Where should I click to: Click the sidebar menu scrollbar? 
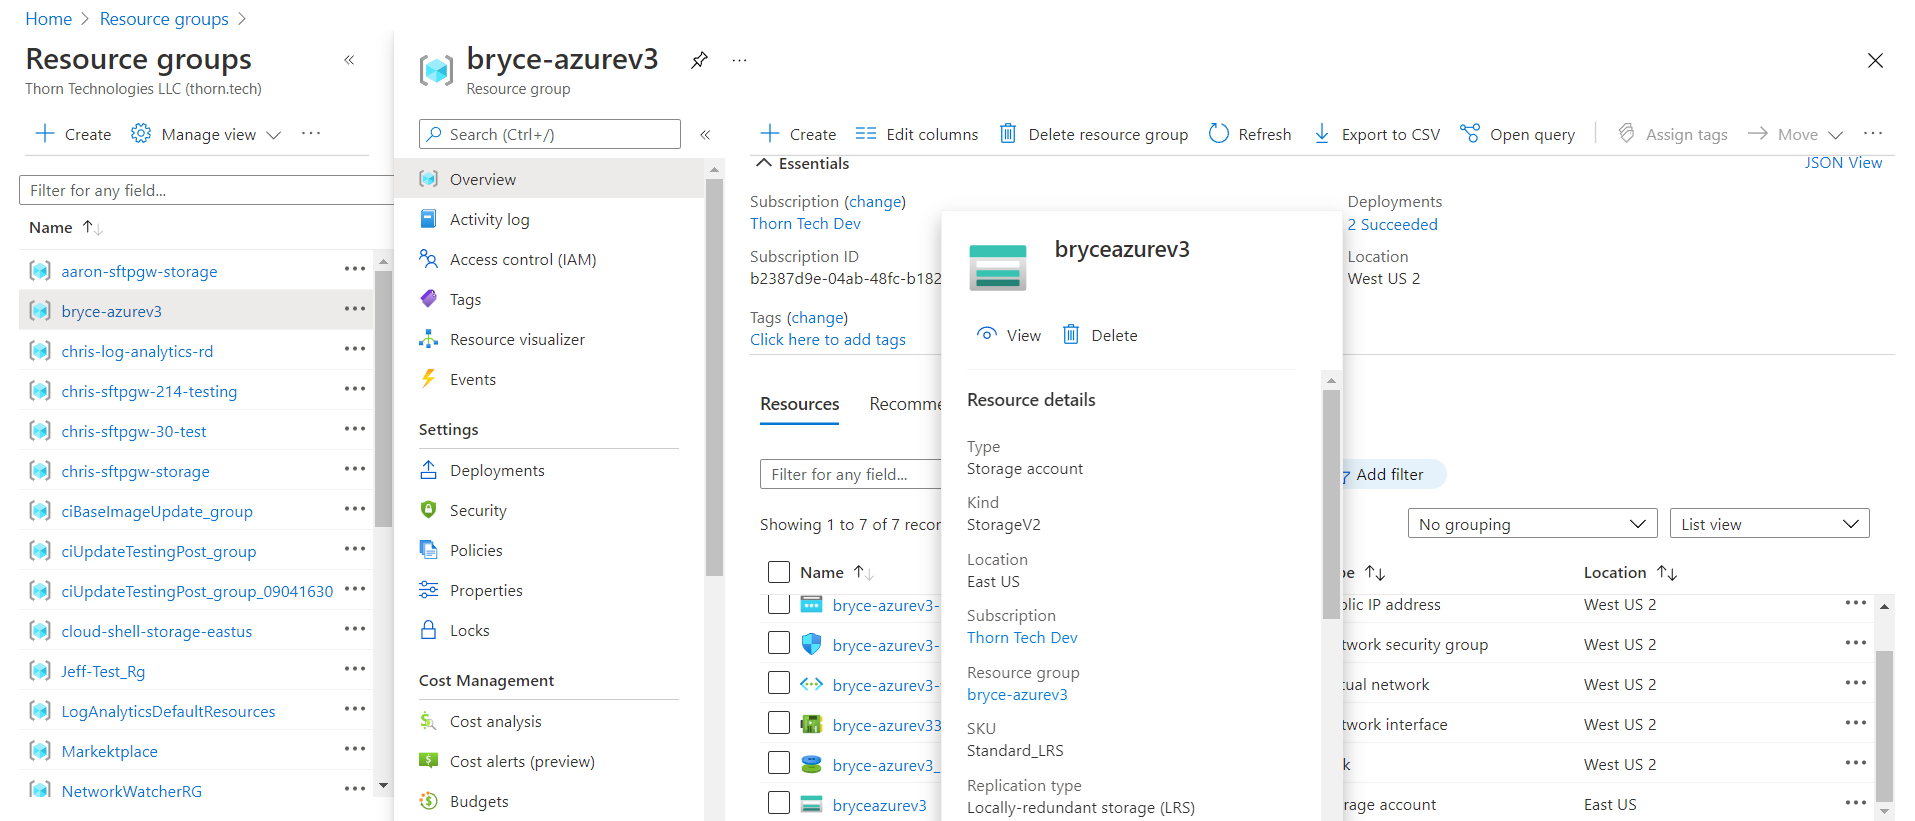pyautogui.click(x=713, y=375)
